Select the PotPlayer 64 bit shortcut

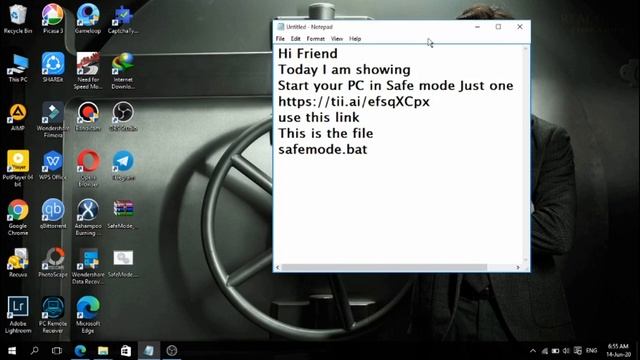[x=18, y=168]
